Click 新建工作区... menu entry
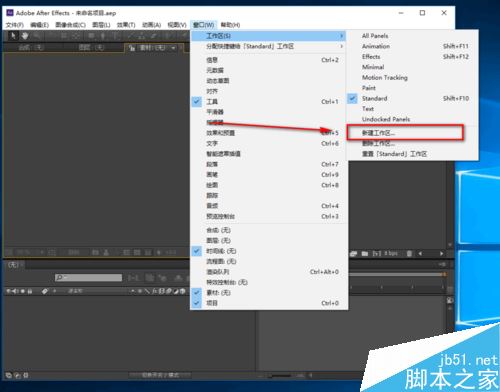This screenshot has width=500, height=392. 412,133
